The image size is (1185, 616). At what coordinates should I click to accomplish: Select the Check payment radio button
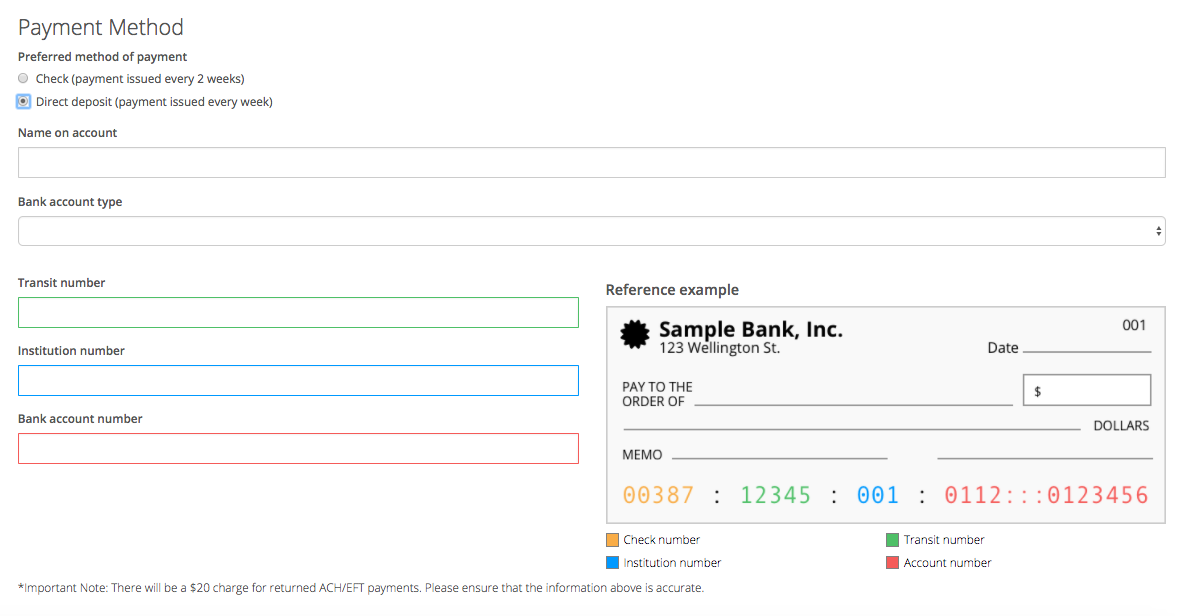click(23, 79)
